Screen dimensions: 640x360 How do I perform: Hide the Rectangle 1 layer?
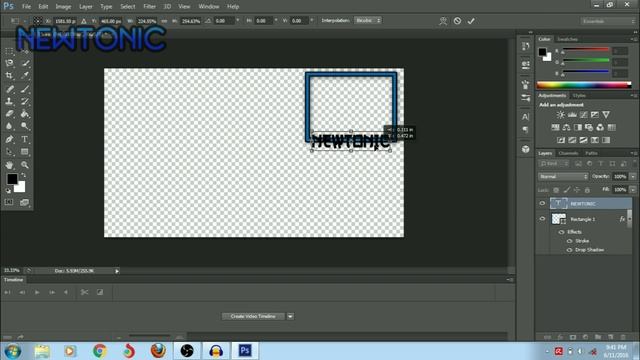pos(542,219)
